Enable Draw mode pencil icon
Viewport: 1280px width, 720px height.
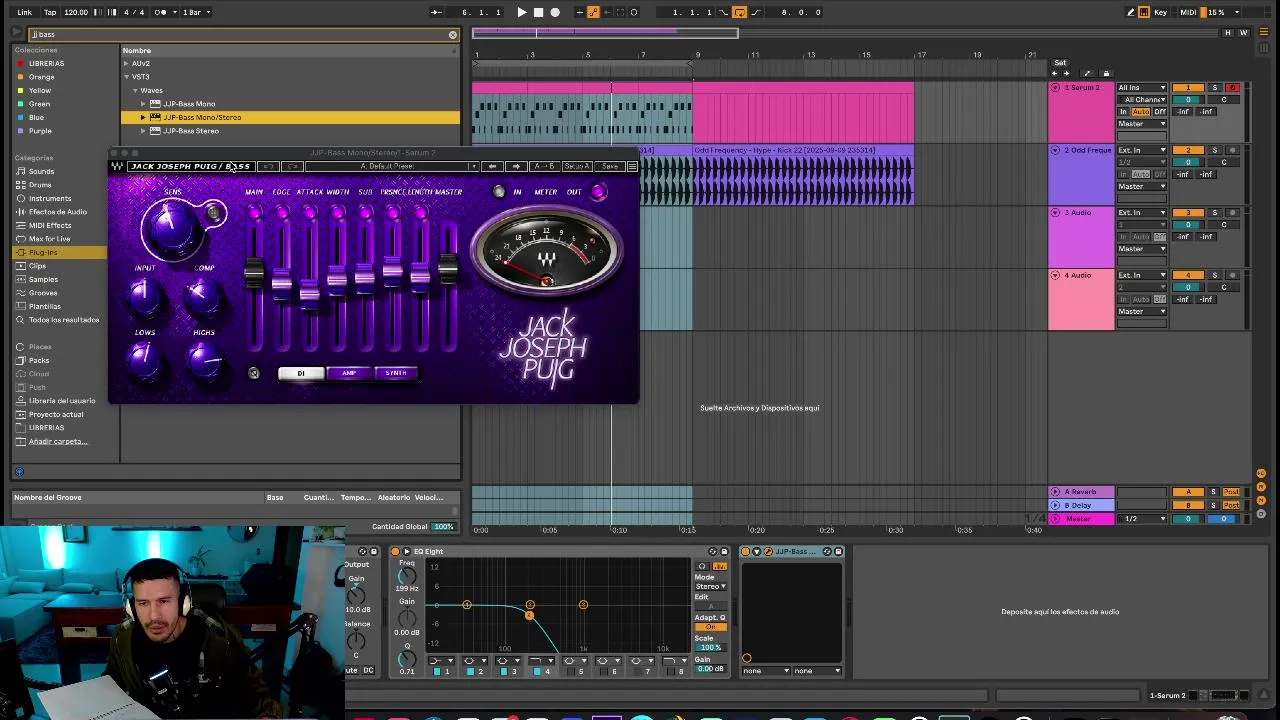tap(1131, 12)
